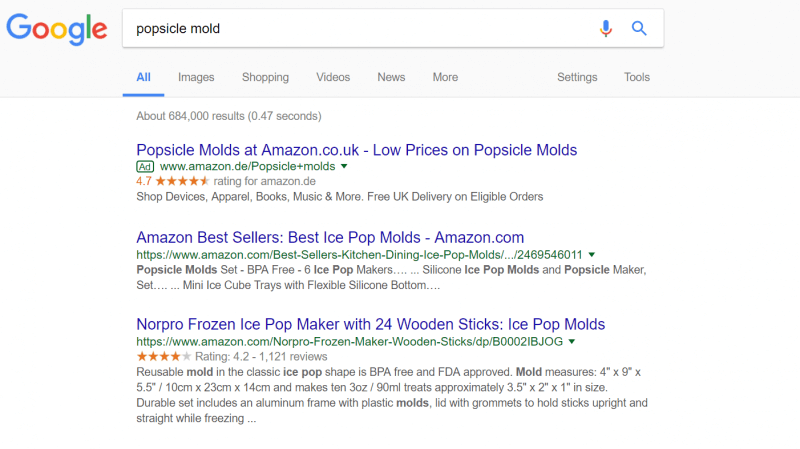This screenshot has width=800, height=449.
Task: Click the Google logo
Action: click(56, 30)
